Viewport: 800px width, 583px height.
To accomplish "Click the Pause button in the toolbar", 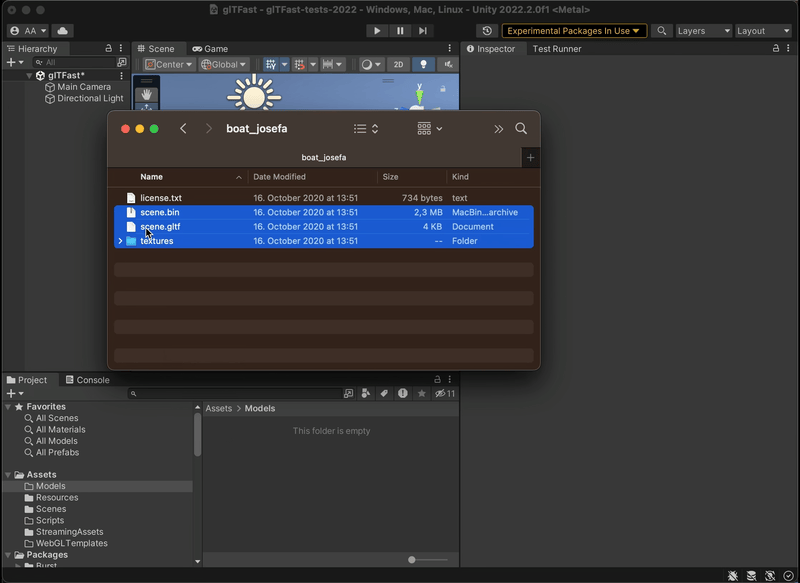I will (x=400, y=30).
